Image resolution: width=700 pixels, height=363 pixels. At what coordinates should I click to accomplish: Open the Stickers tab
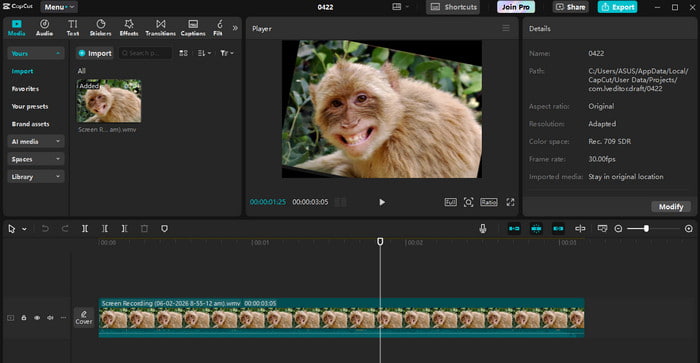(100, 28)
